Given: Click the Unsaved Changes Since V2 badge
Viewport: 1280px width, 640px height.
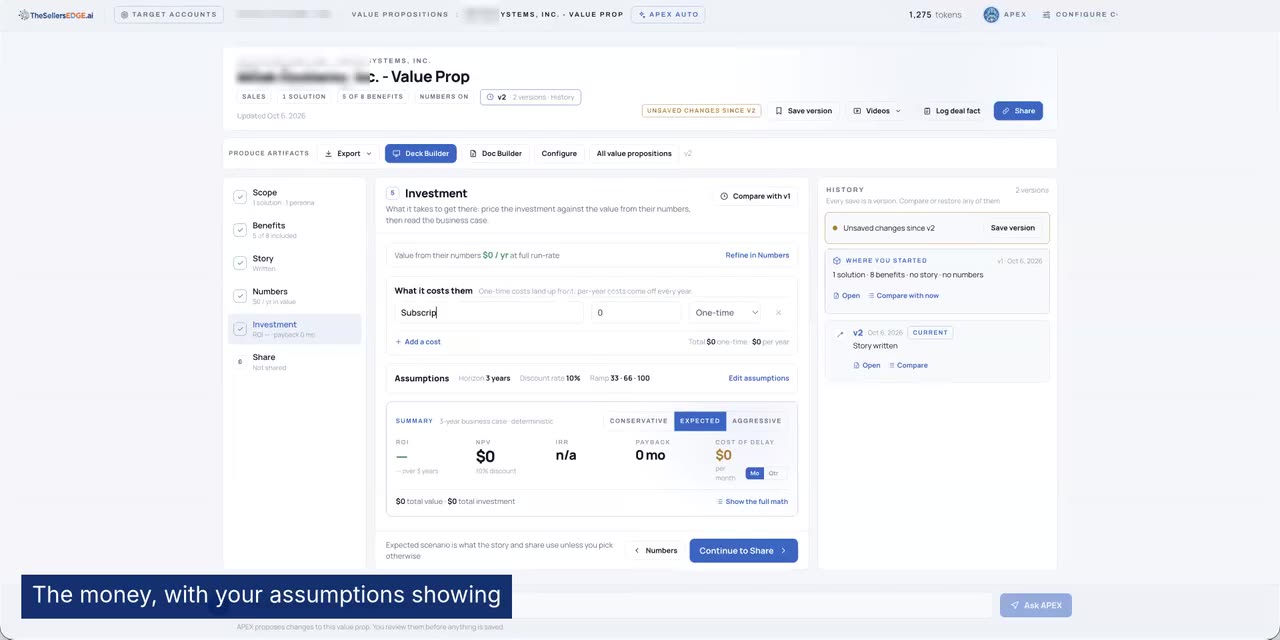Looking at the screenshot, I should (x=701, y=111).
